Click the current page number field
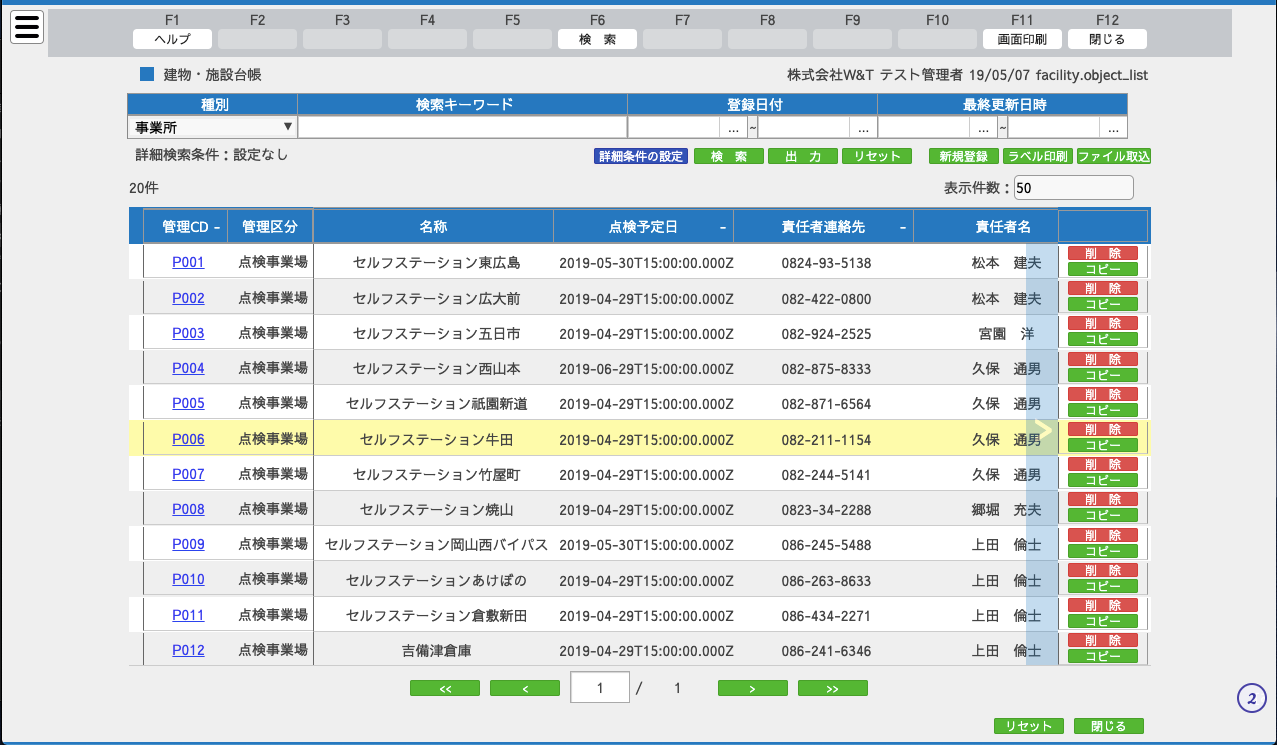 (600, 687)
